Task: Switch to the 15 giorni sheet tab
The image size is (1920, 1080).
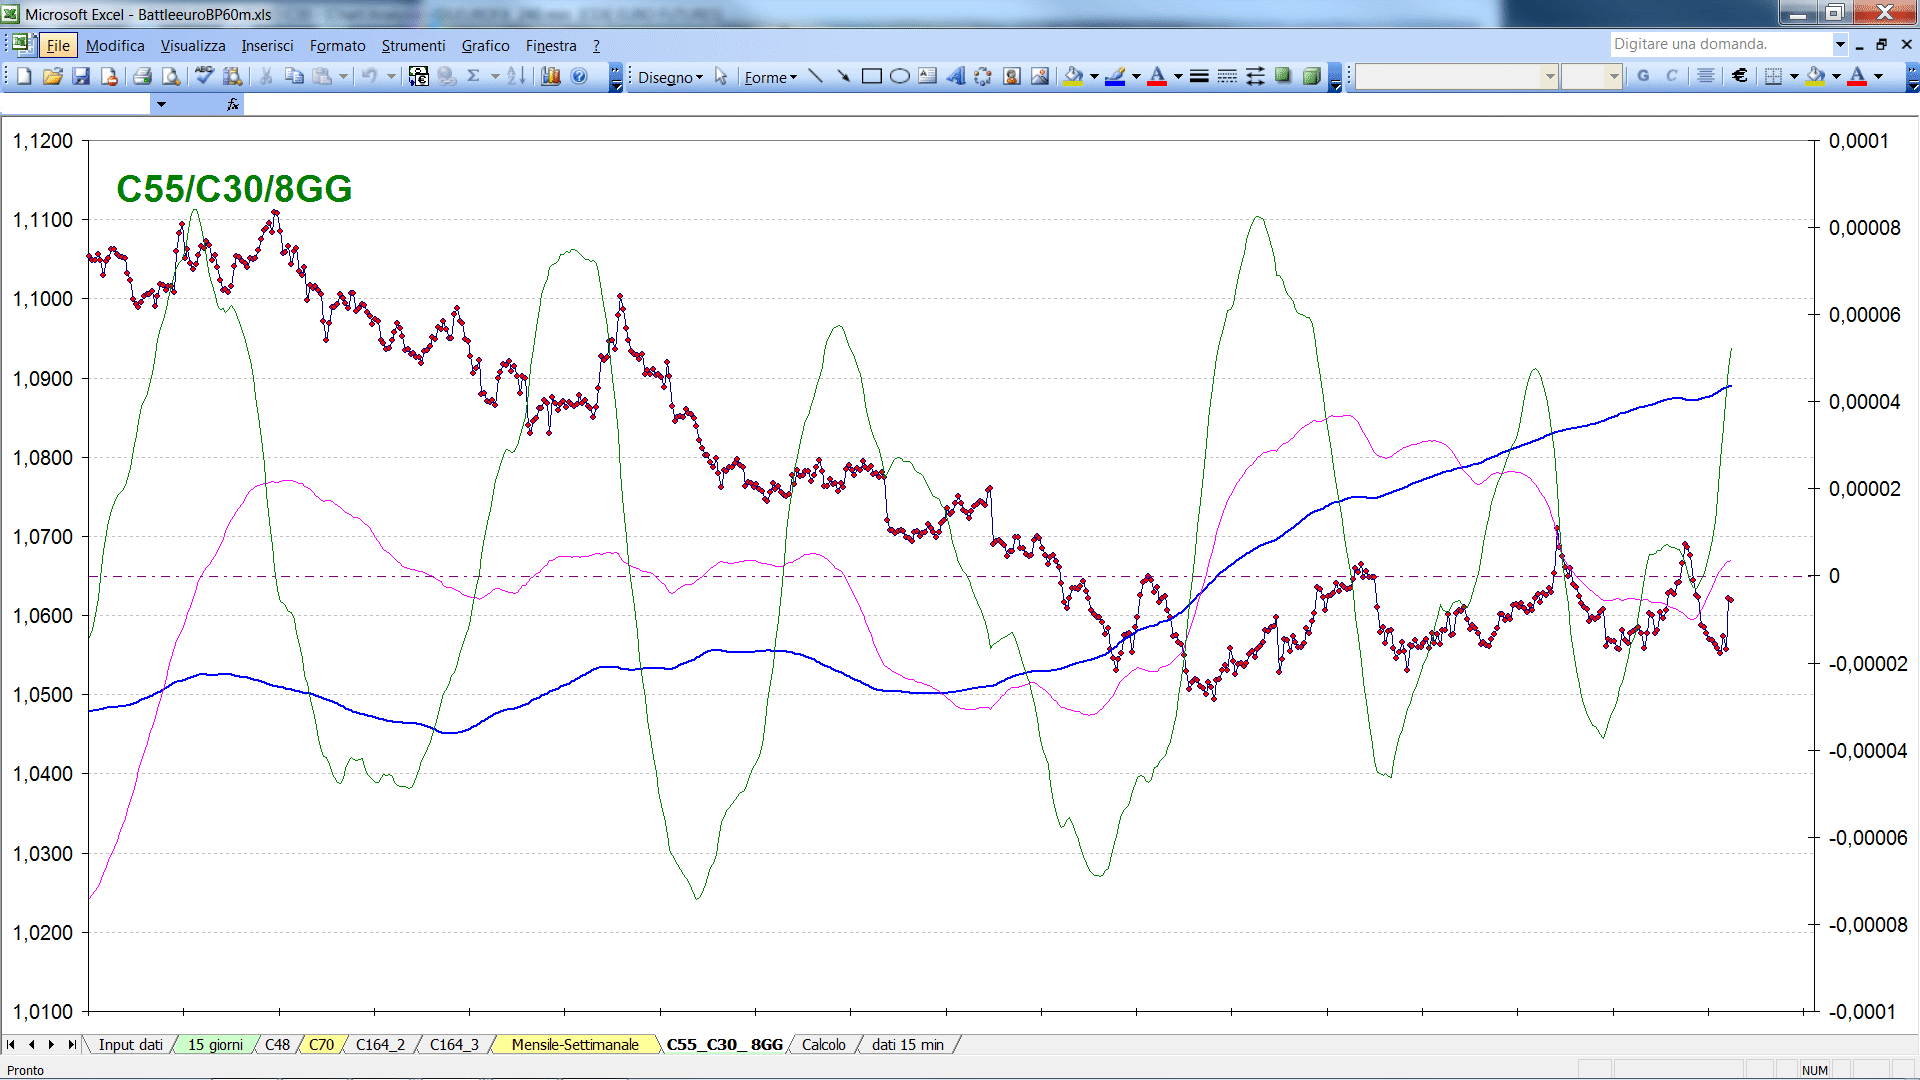Action: click(x=215, y=1045)
